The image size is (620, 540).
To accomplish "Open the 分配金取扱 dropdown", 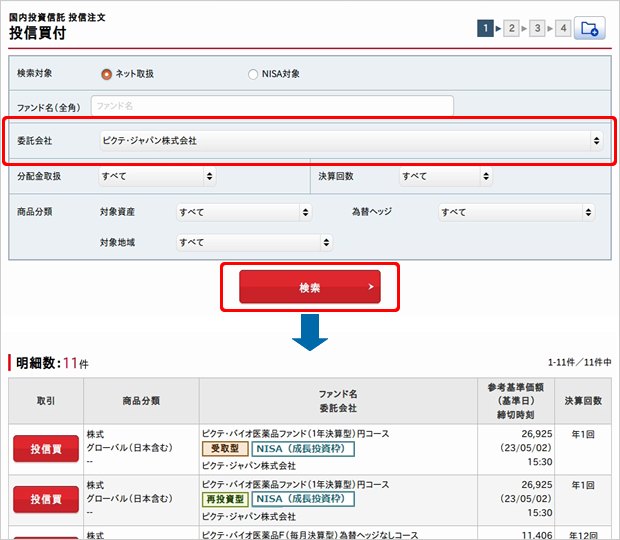I will point(157,176).
